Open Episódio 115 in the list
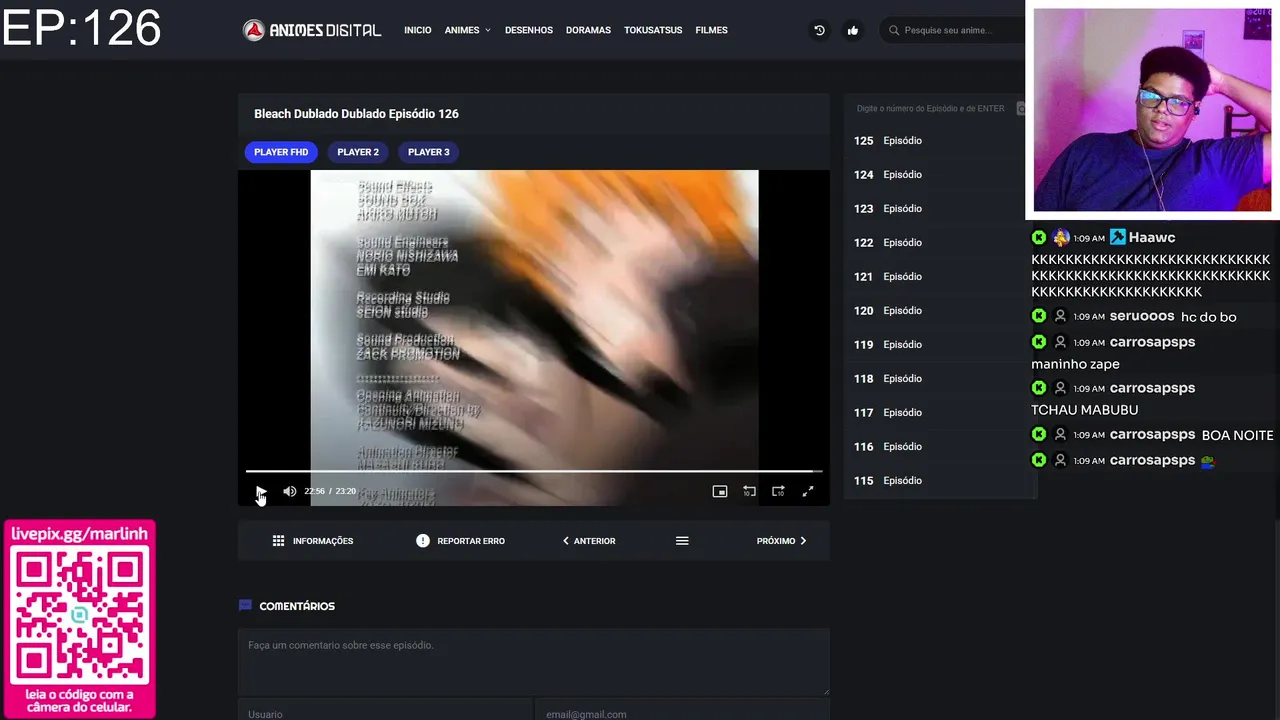The height and width of the screenshot is (720, 1280). coord(938,481)
